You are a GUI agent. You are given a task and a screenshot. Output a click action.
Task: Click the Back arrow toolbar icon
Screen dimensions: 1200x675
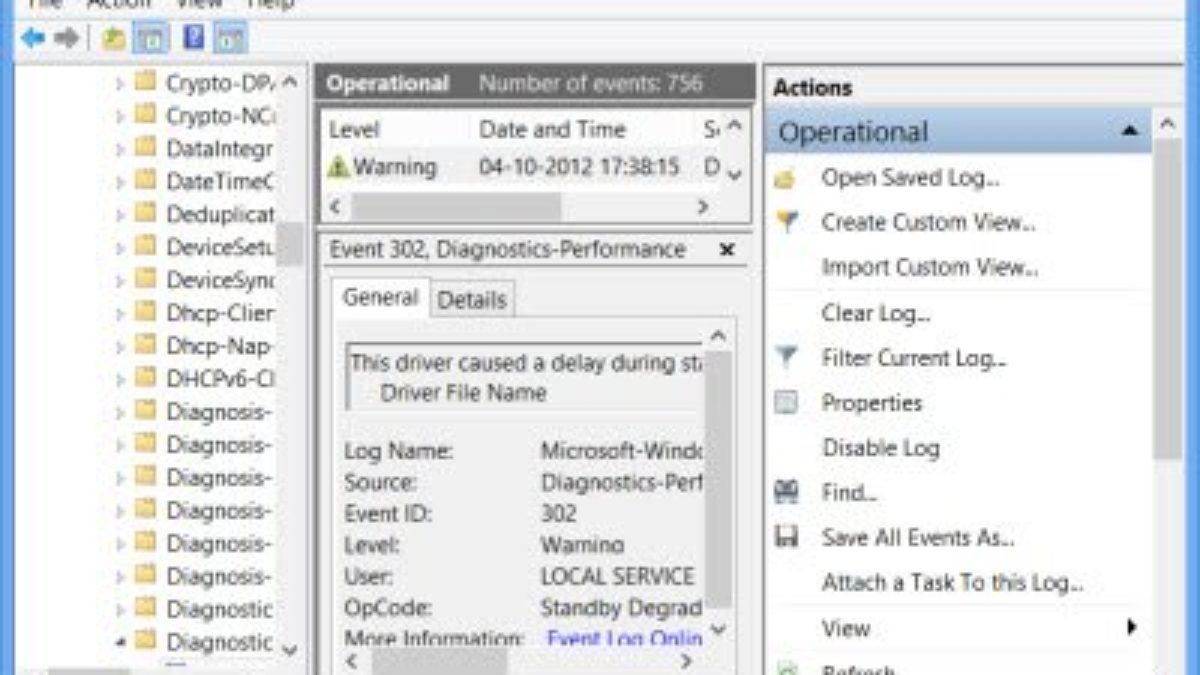(33, 39)
